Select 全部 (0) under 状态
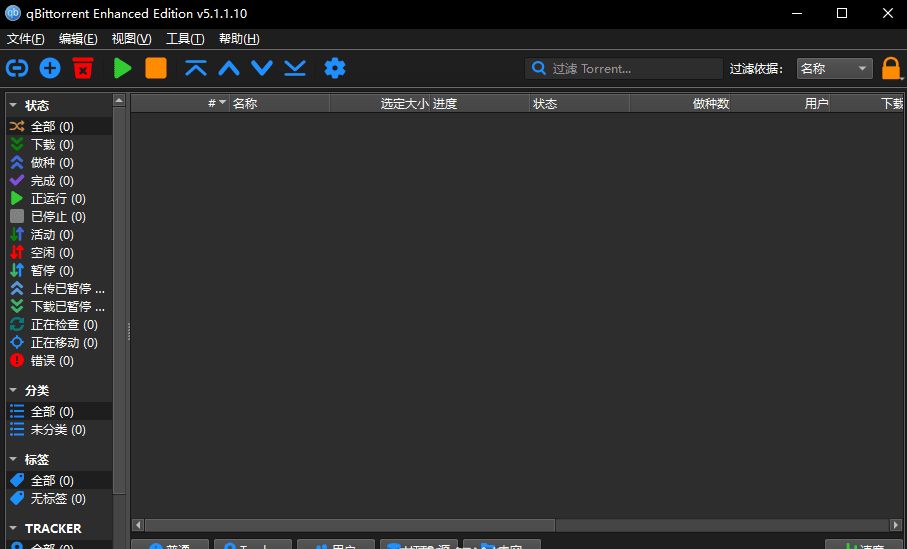Viewport: 907px width, 549px height. [60, 126]
